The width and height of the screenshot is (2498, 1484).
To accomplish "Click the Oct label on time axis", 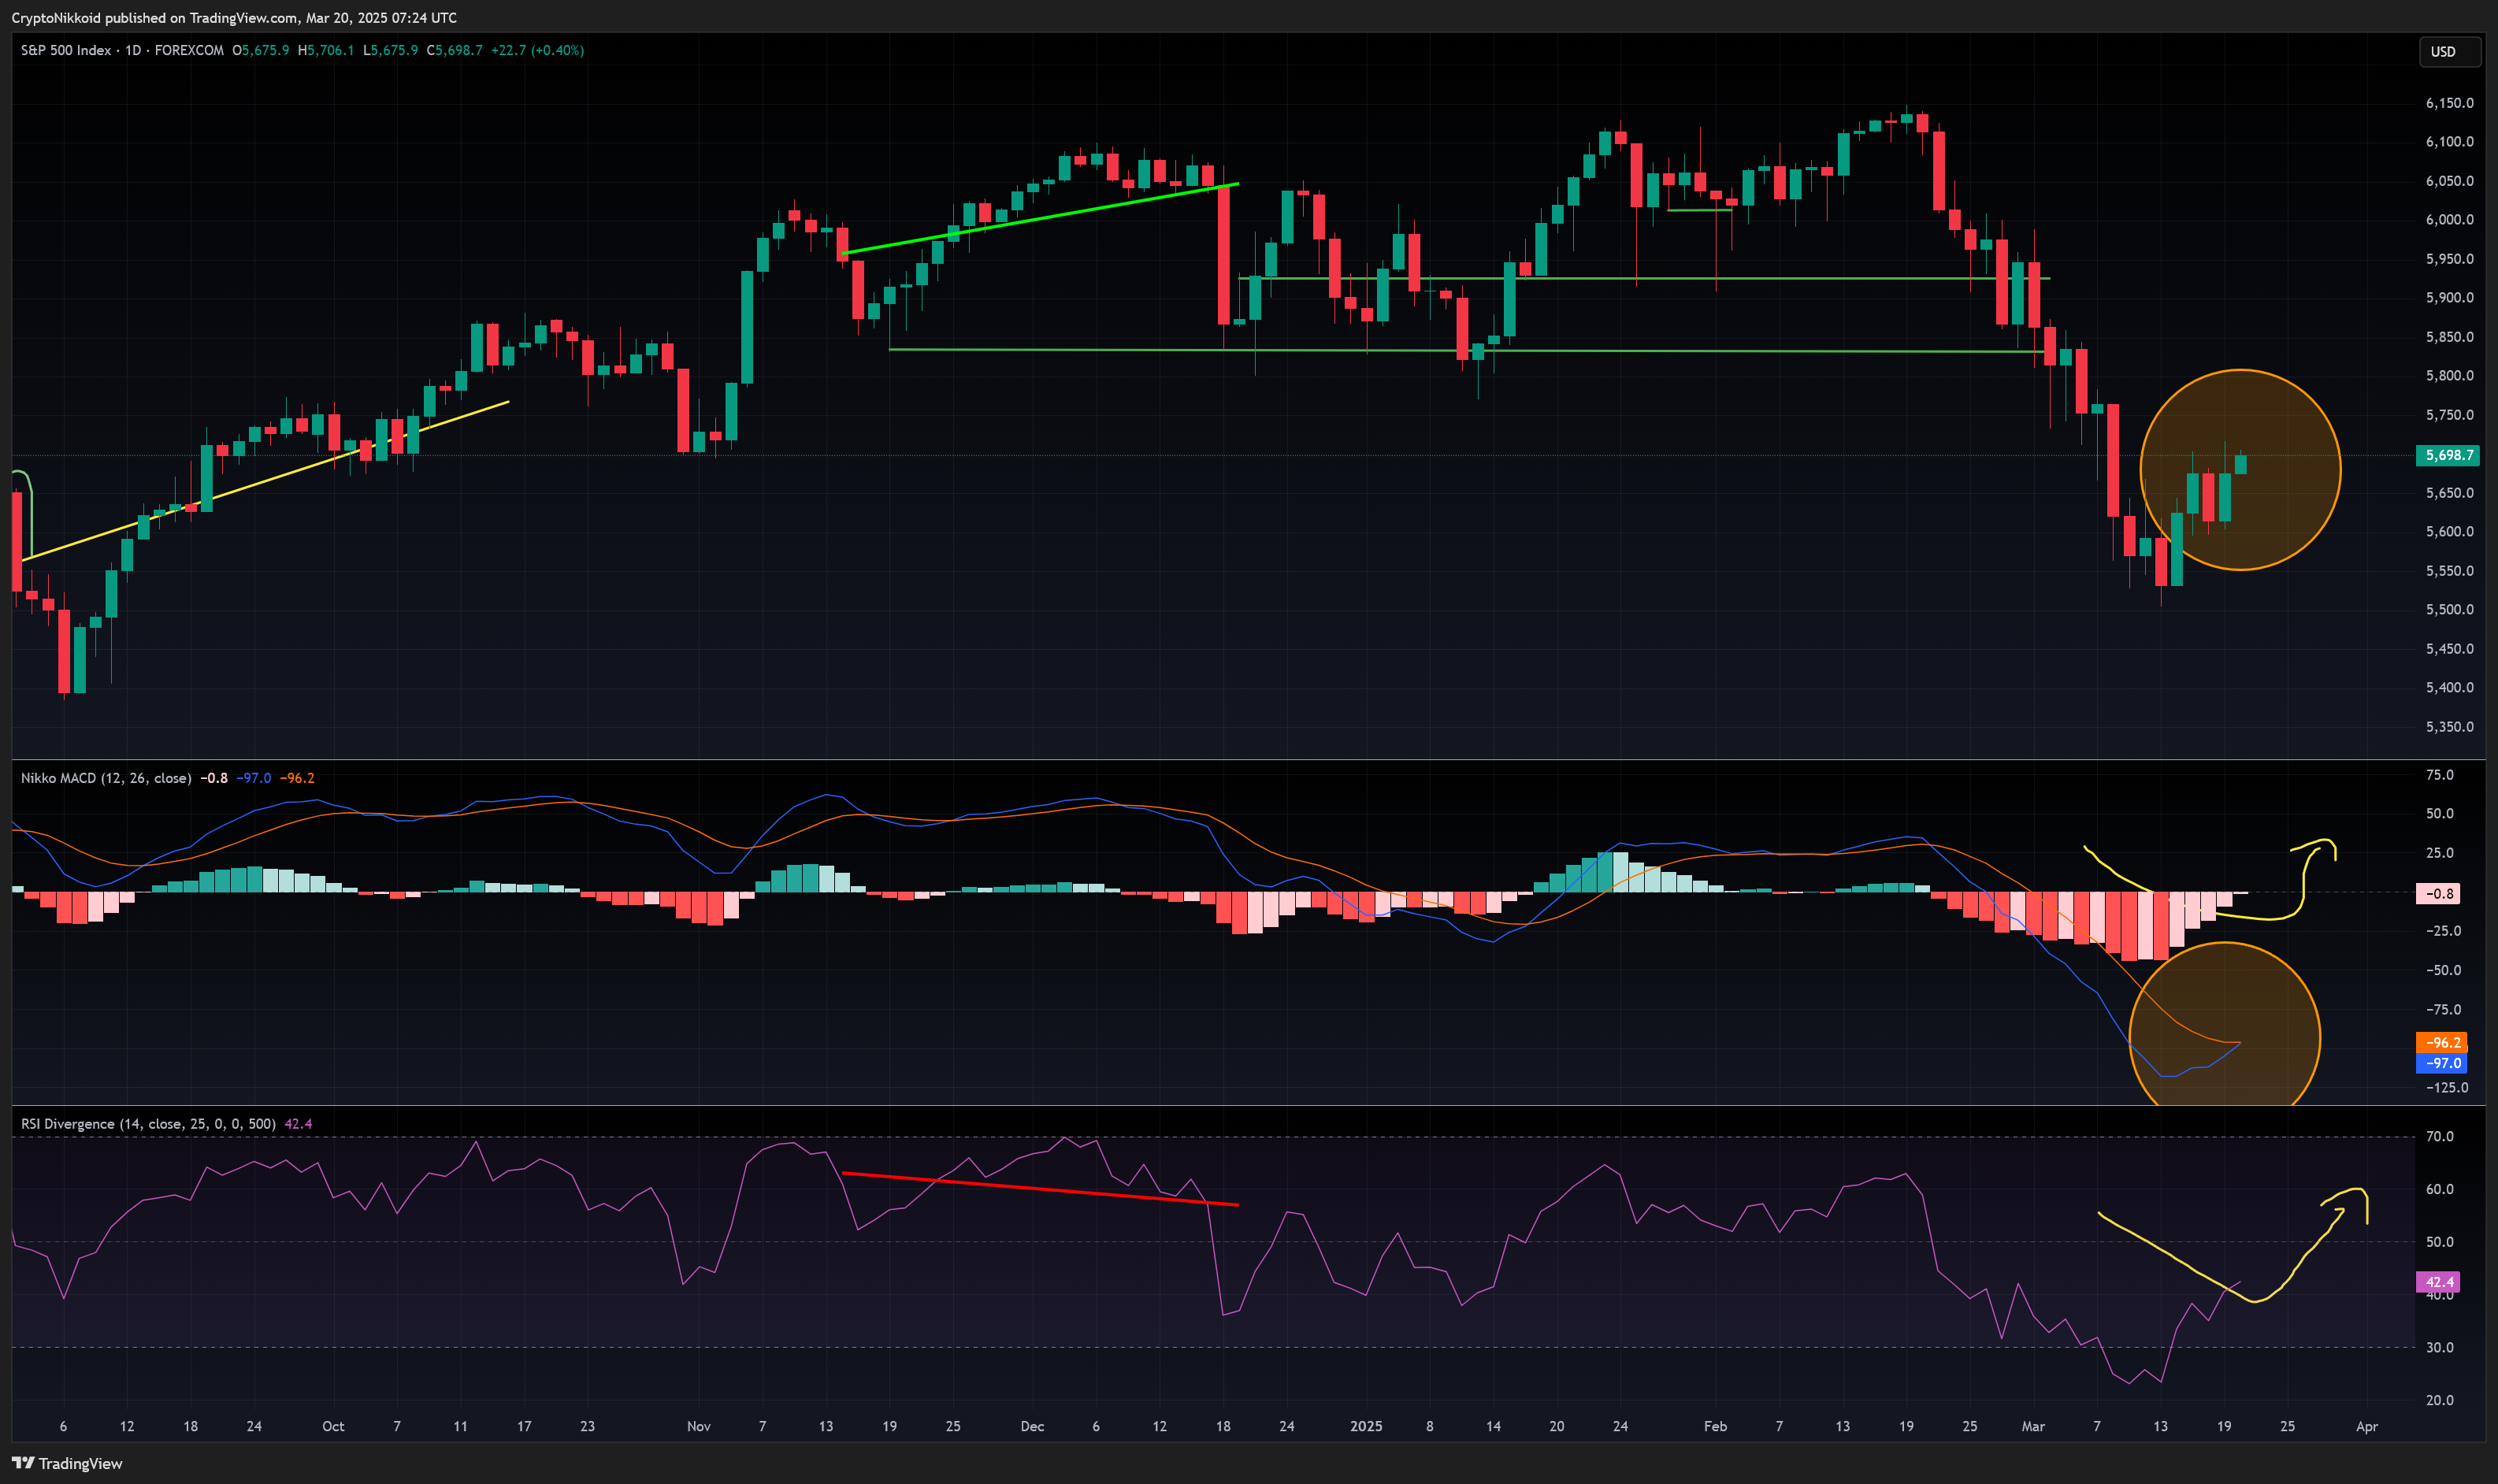I will tap(333, 1426).
